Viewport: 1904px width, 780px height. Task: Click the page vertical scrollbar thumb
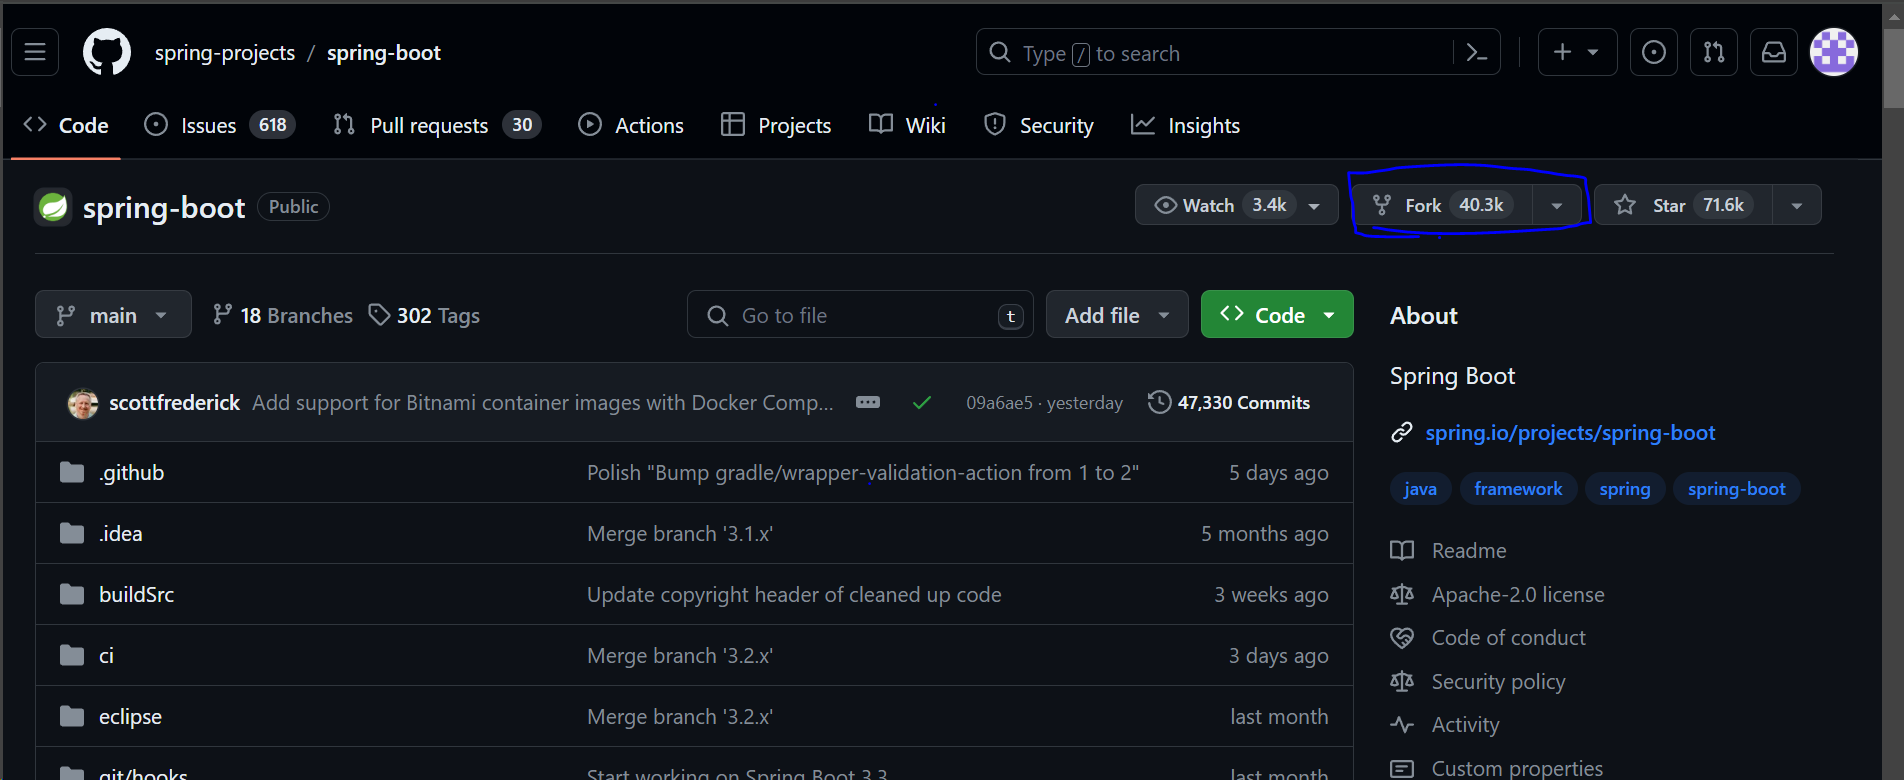pos(1893,66)
